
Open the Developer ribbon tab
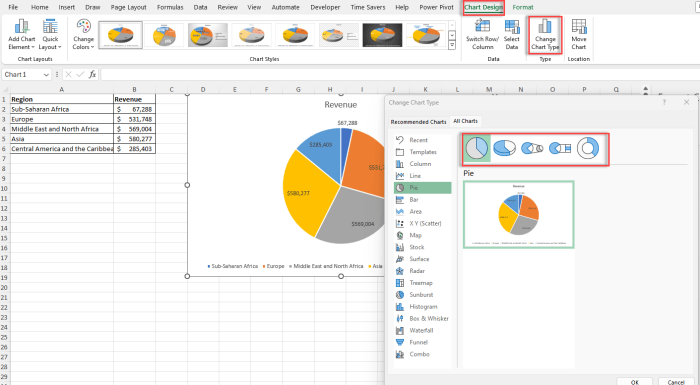click(325, 7)
